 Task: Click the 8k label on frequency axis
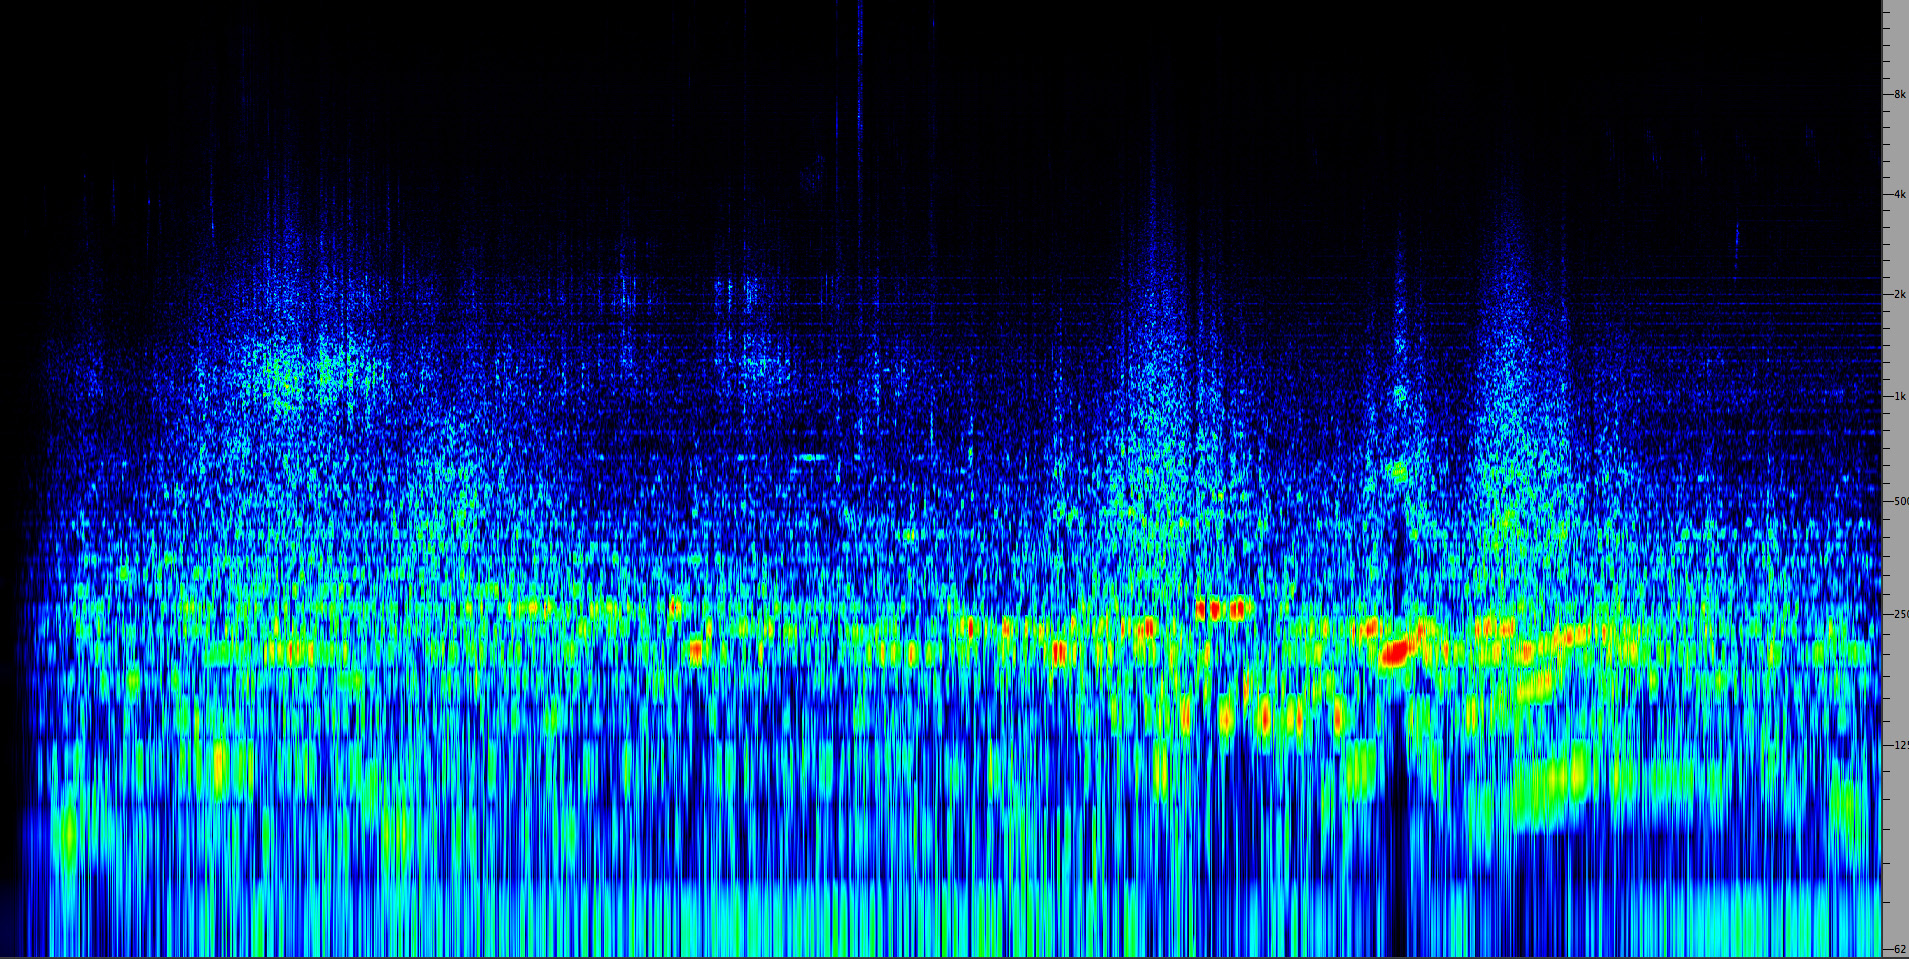tap(1897, 95)
